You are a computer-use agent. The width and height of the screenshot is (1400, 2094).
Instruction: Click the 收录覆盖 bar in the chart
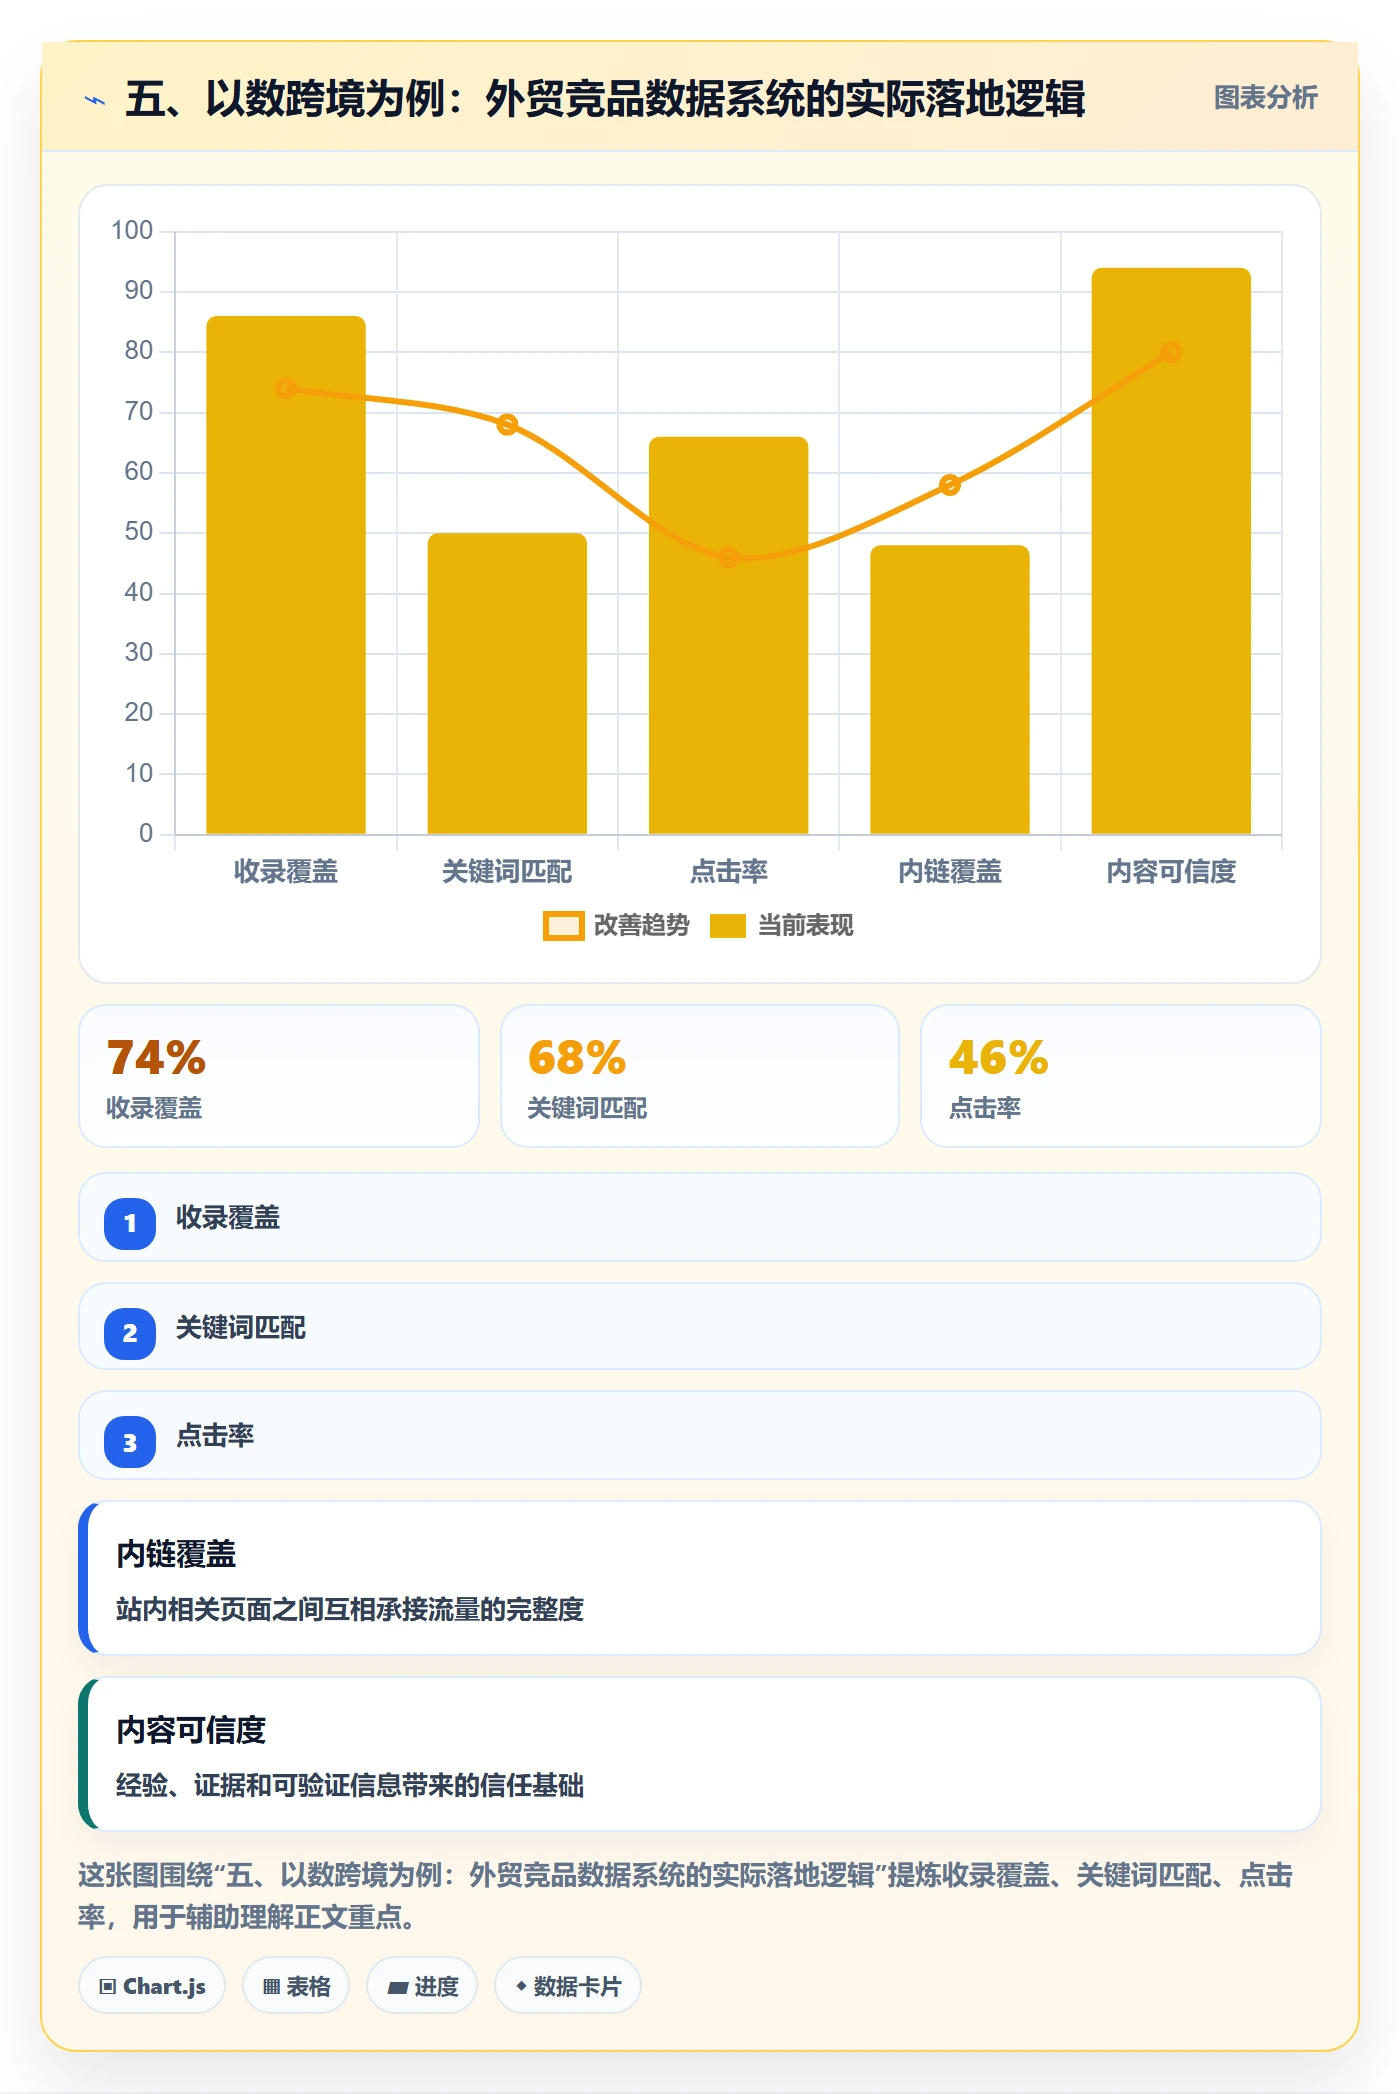coord(286,575)
